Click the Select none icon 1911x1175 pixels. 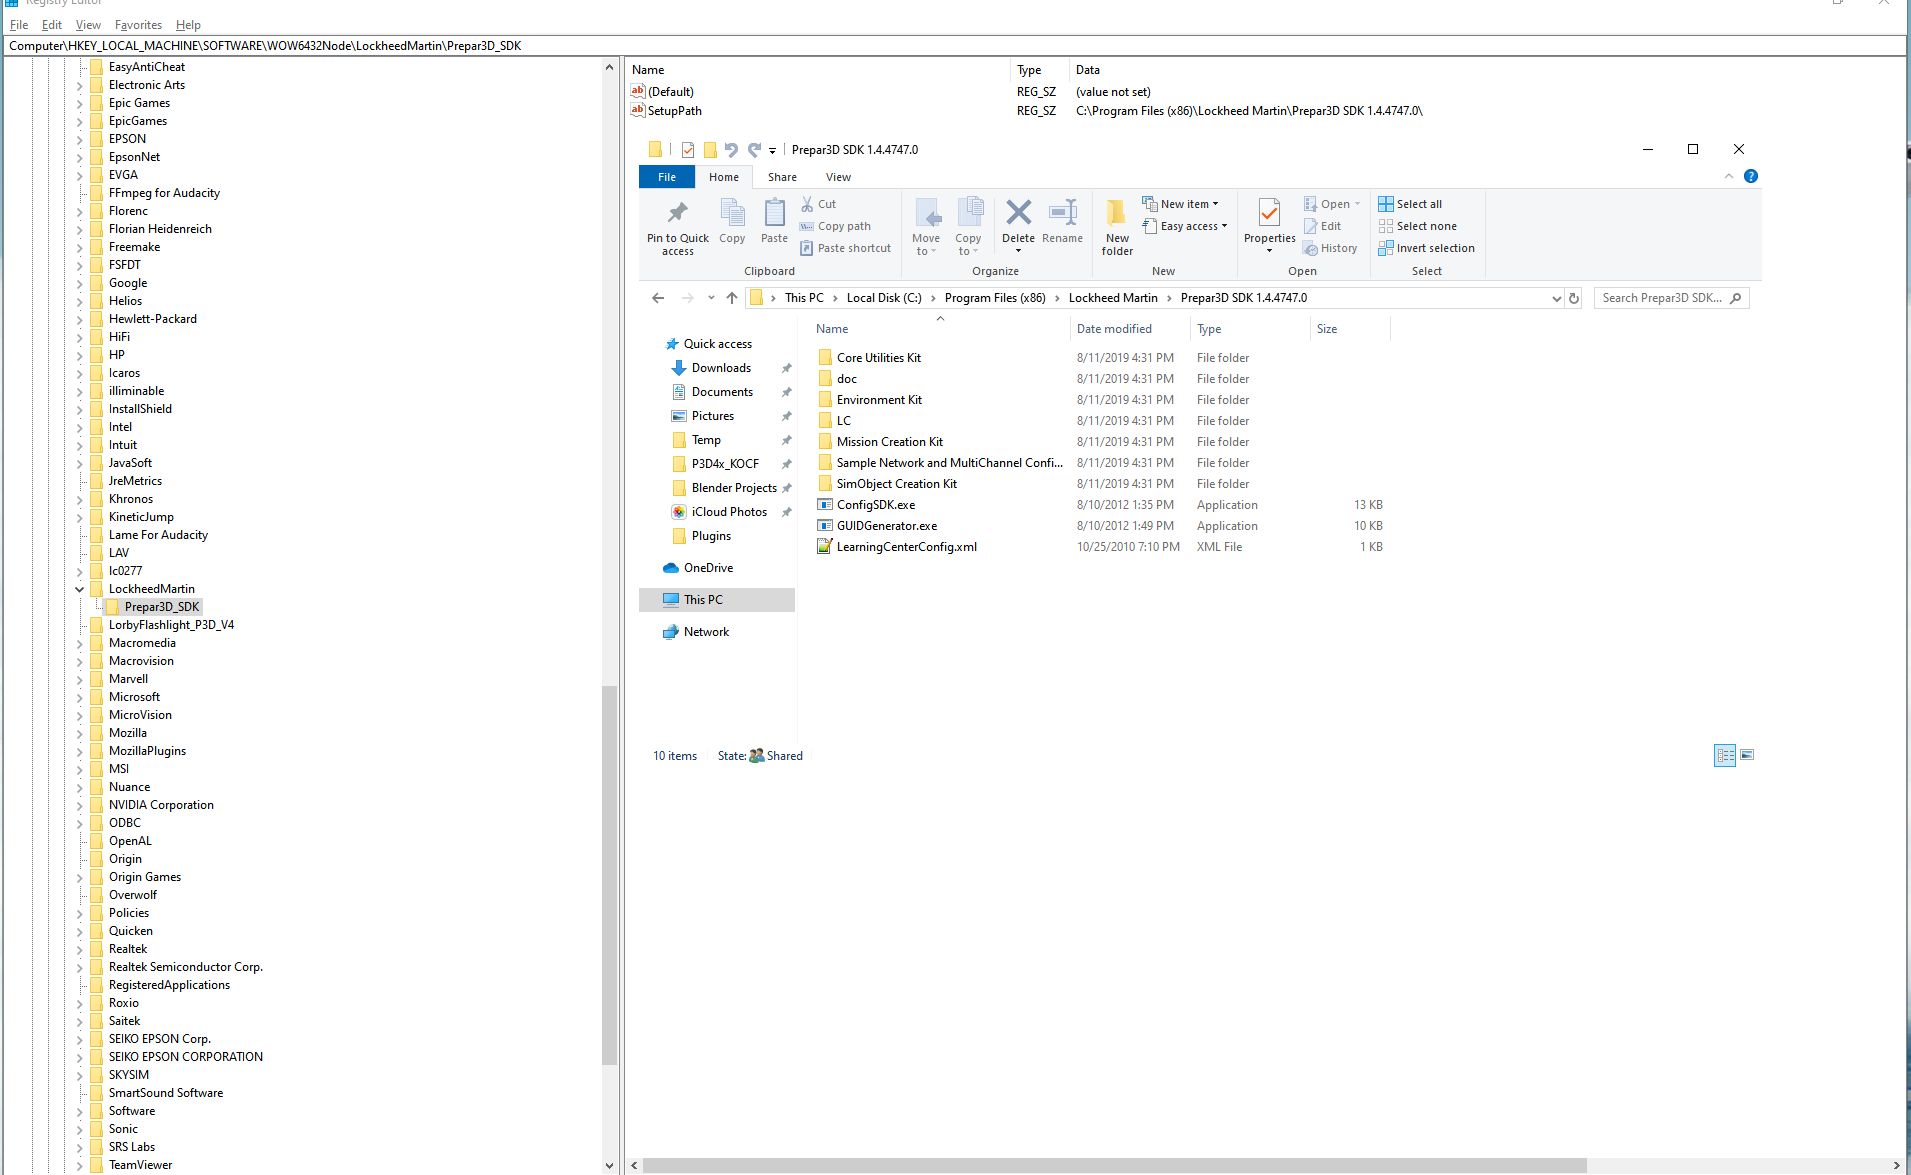point(1386,226)
